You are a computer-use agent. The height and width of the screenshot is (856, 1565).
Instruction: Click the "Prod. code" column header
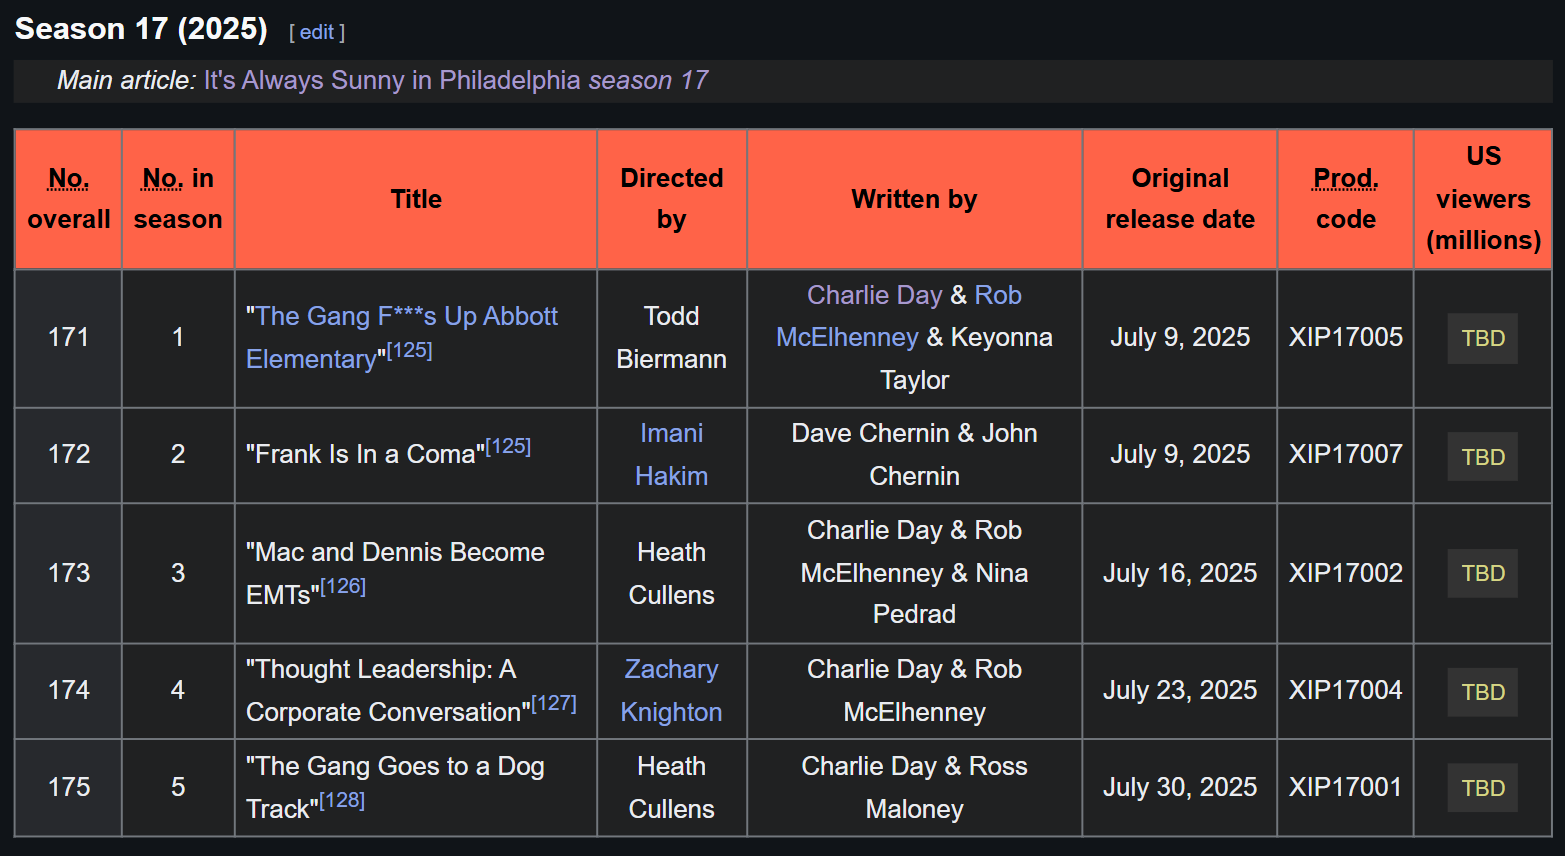pyautogui.click(x=1346, y=199)
